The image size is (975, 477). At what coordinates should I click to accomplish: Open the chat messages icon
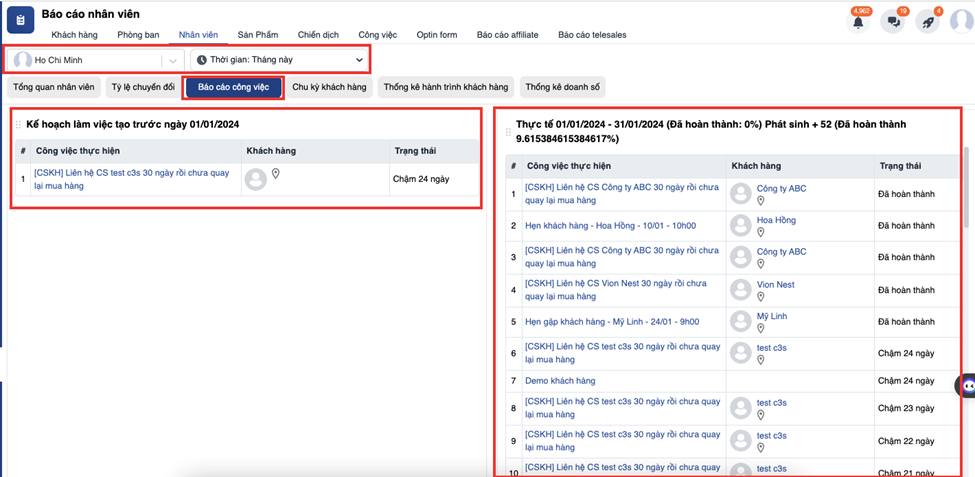pos(893,22)
